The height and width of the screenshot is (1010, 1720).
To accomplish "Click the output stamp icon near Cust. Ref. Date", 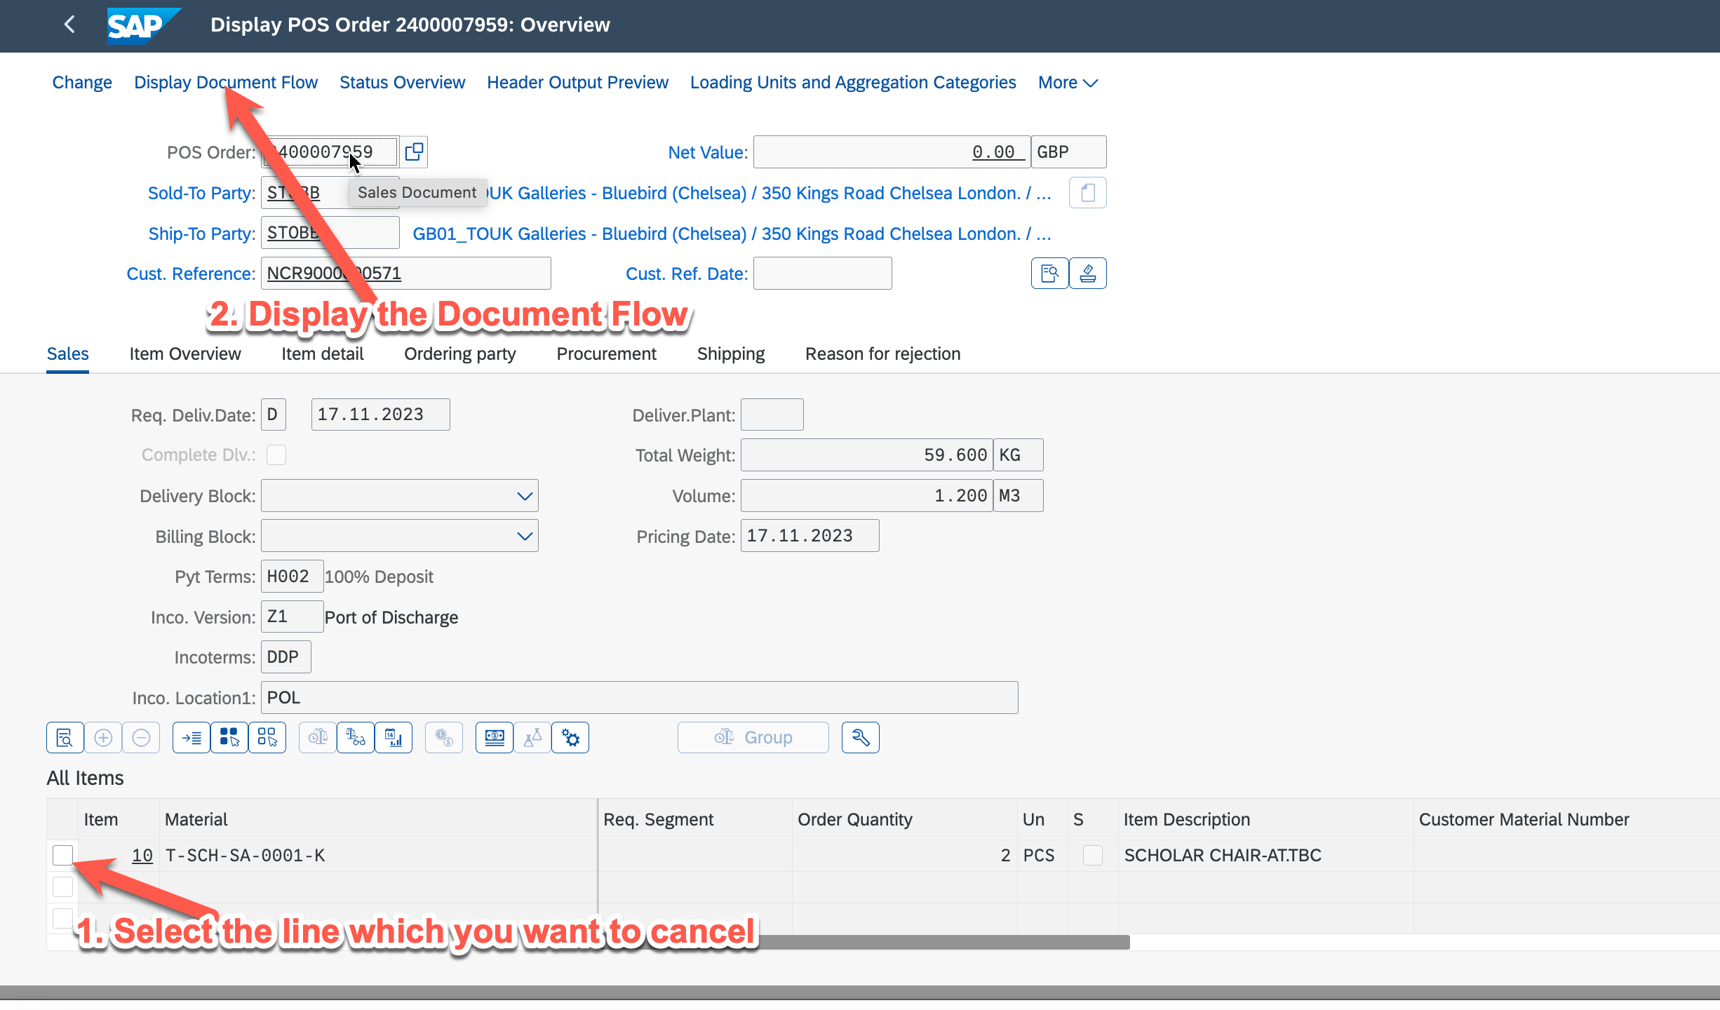I will click(1088, 273).
